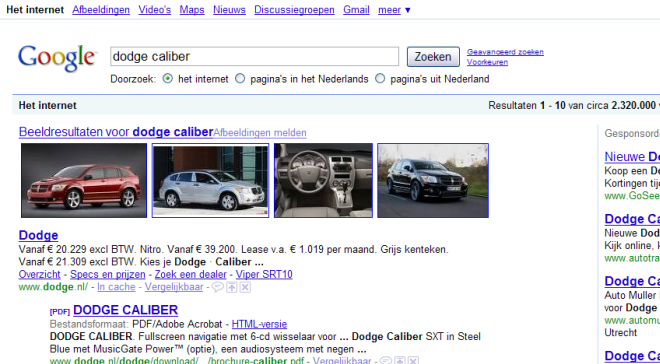Open Gmail from the top bar
660x364 pixels.
[356, 10]
